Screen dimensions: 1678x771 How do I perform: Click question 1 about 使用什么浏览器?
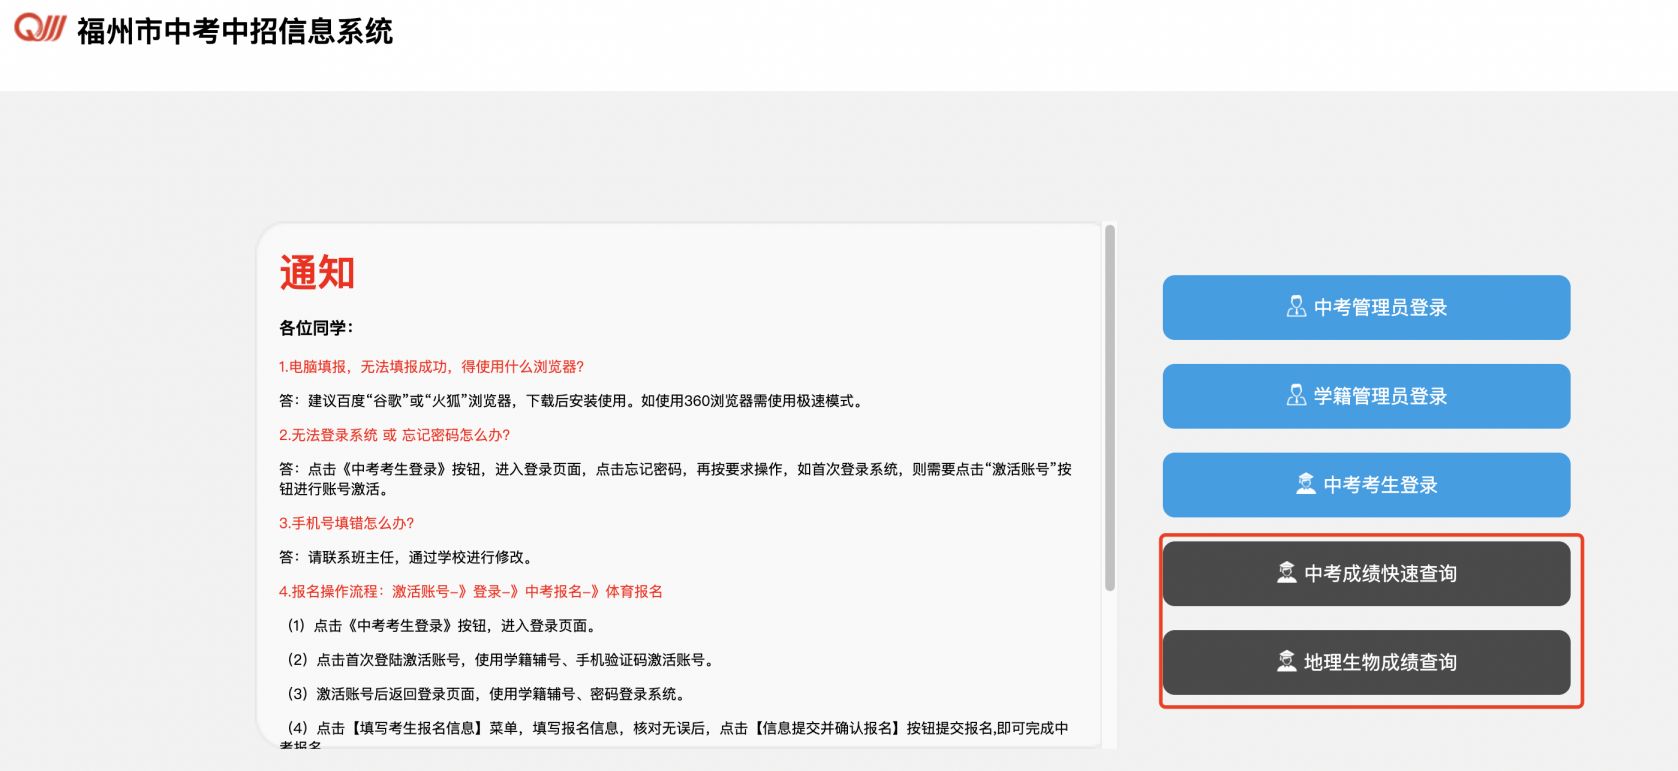(x=431, y=367)
